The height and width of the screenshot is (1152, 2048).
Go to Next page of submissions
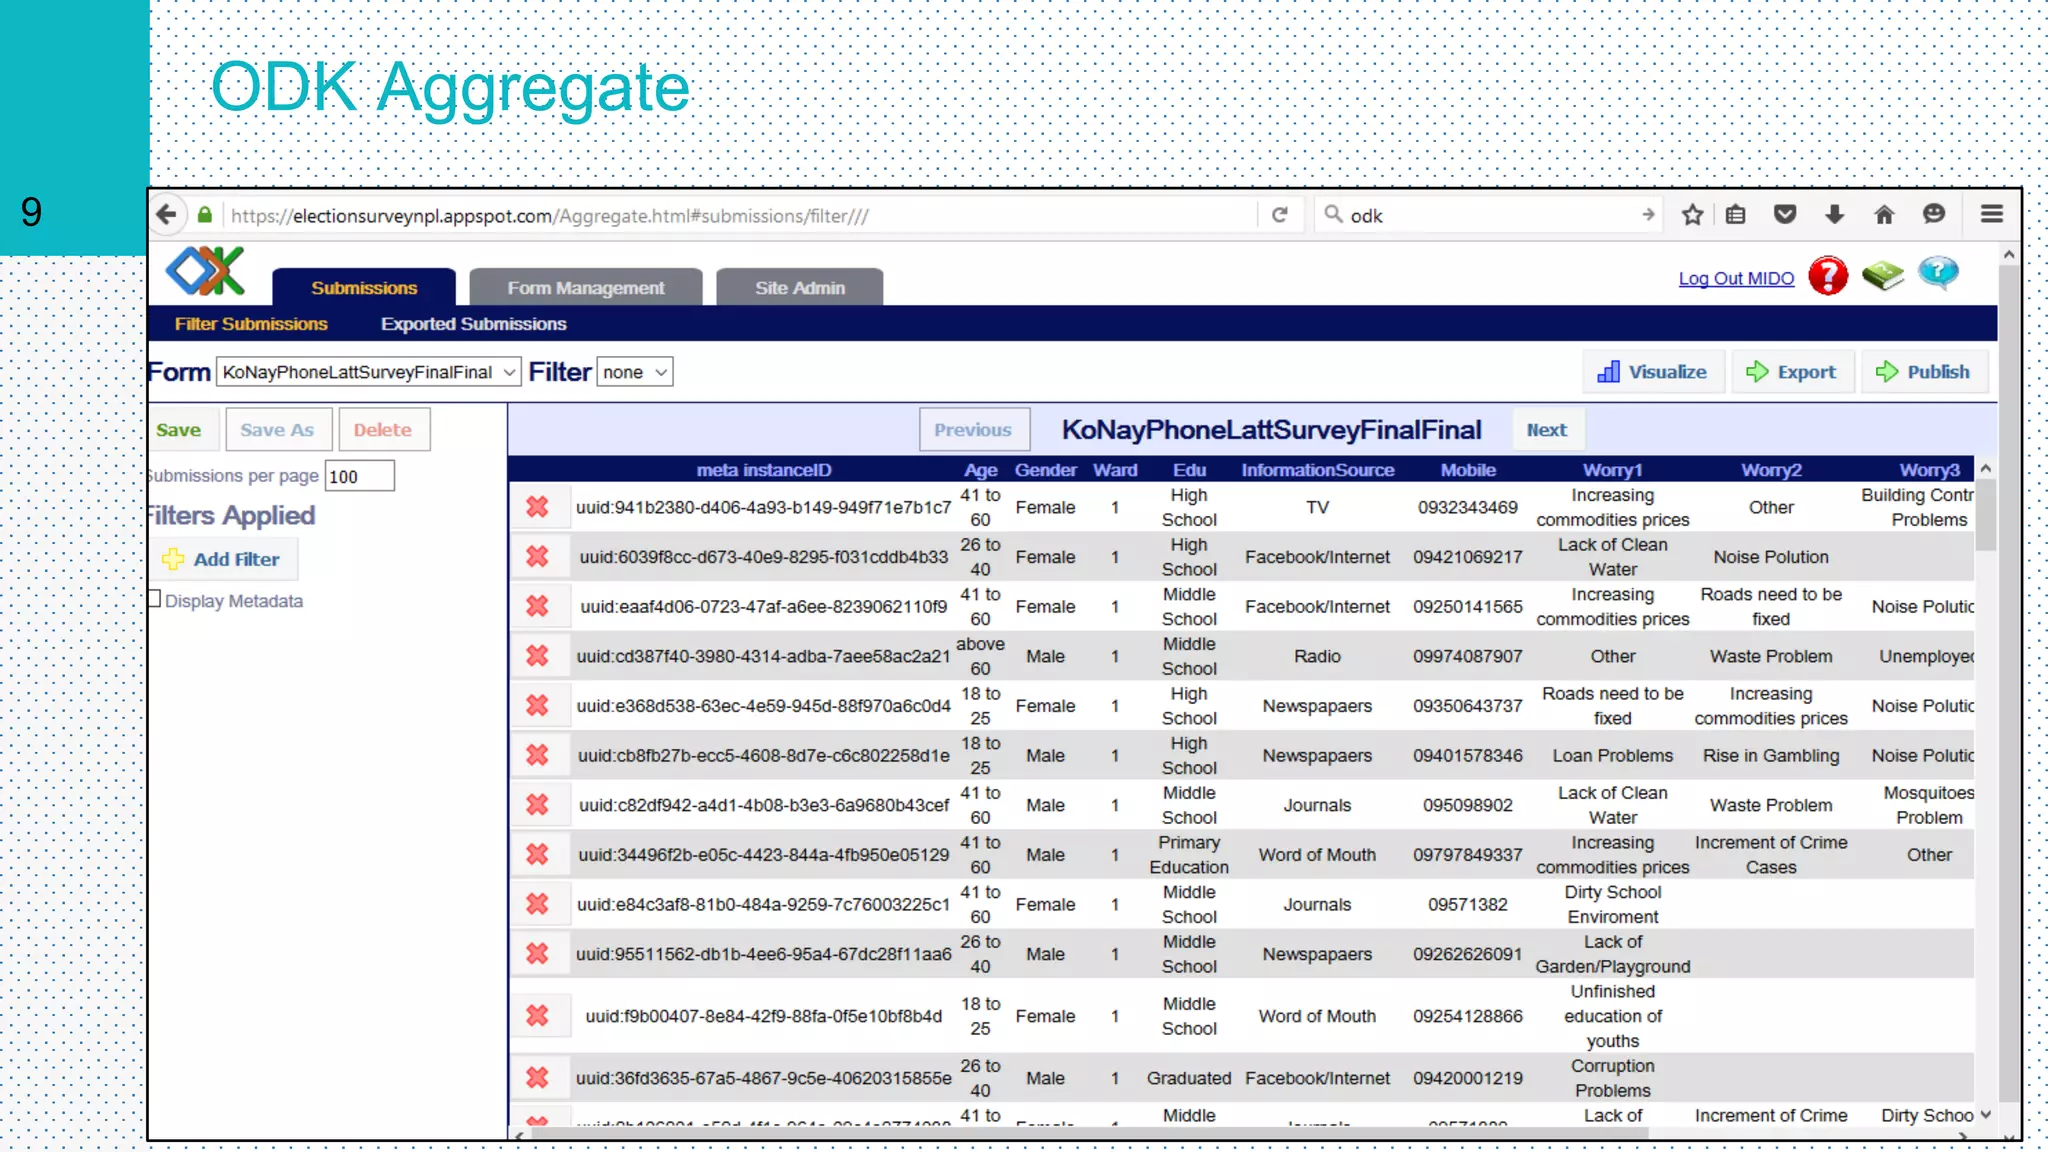point(1547,430)
